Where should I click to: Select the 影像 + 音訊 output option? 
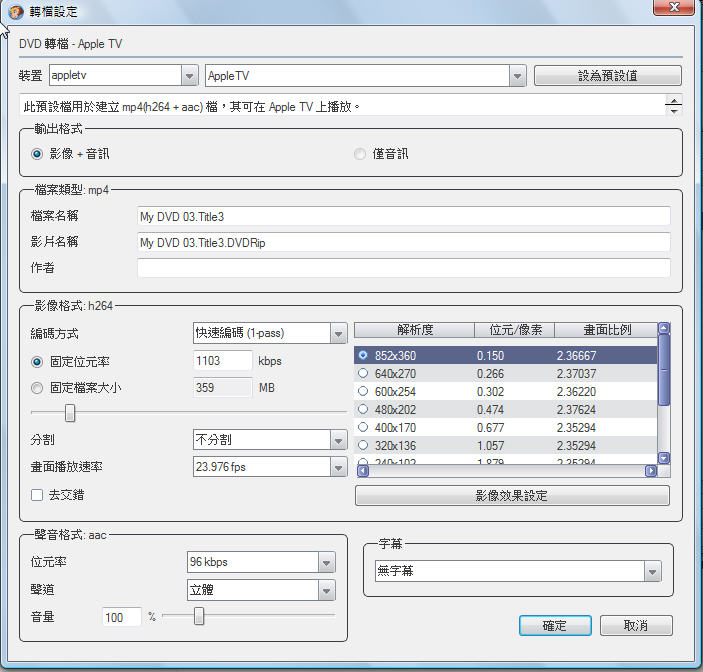point(38,154)
